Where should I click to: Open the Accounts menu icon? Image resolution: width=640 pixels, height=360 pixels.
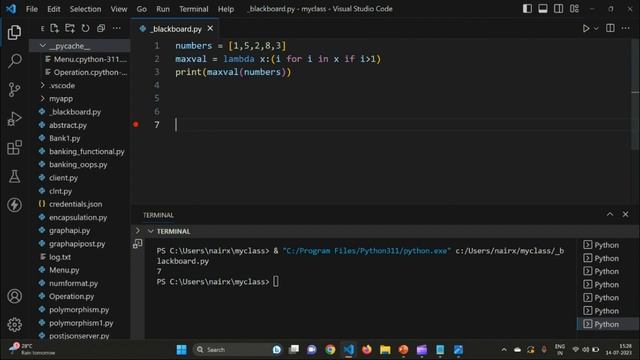click(14, 296)
